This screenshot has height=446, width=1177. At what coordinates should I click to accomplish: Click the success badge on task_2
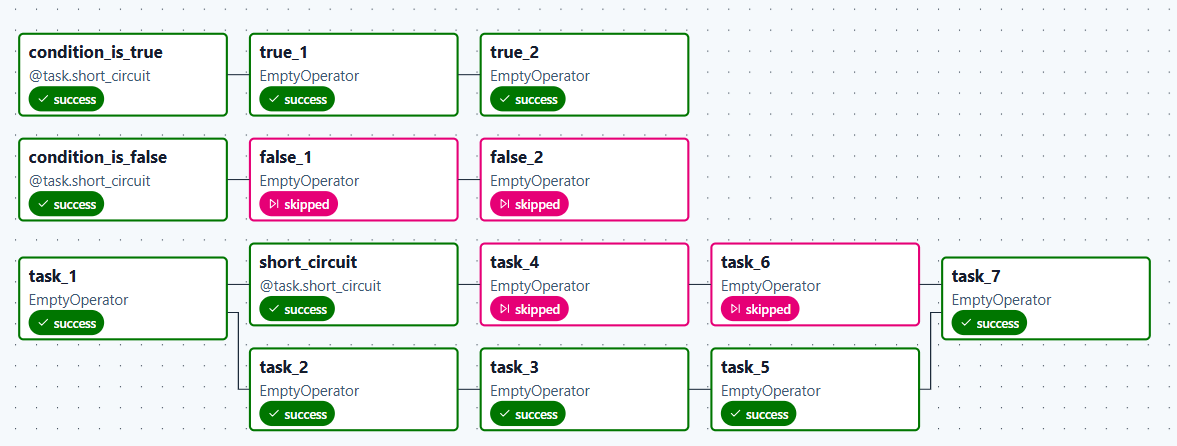pos(297,414)
